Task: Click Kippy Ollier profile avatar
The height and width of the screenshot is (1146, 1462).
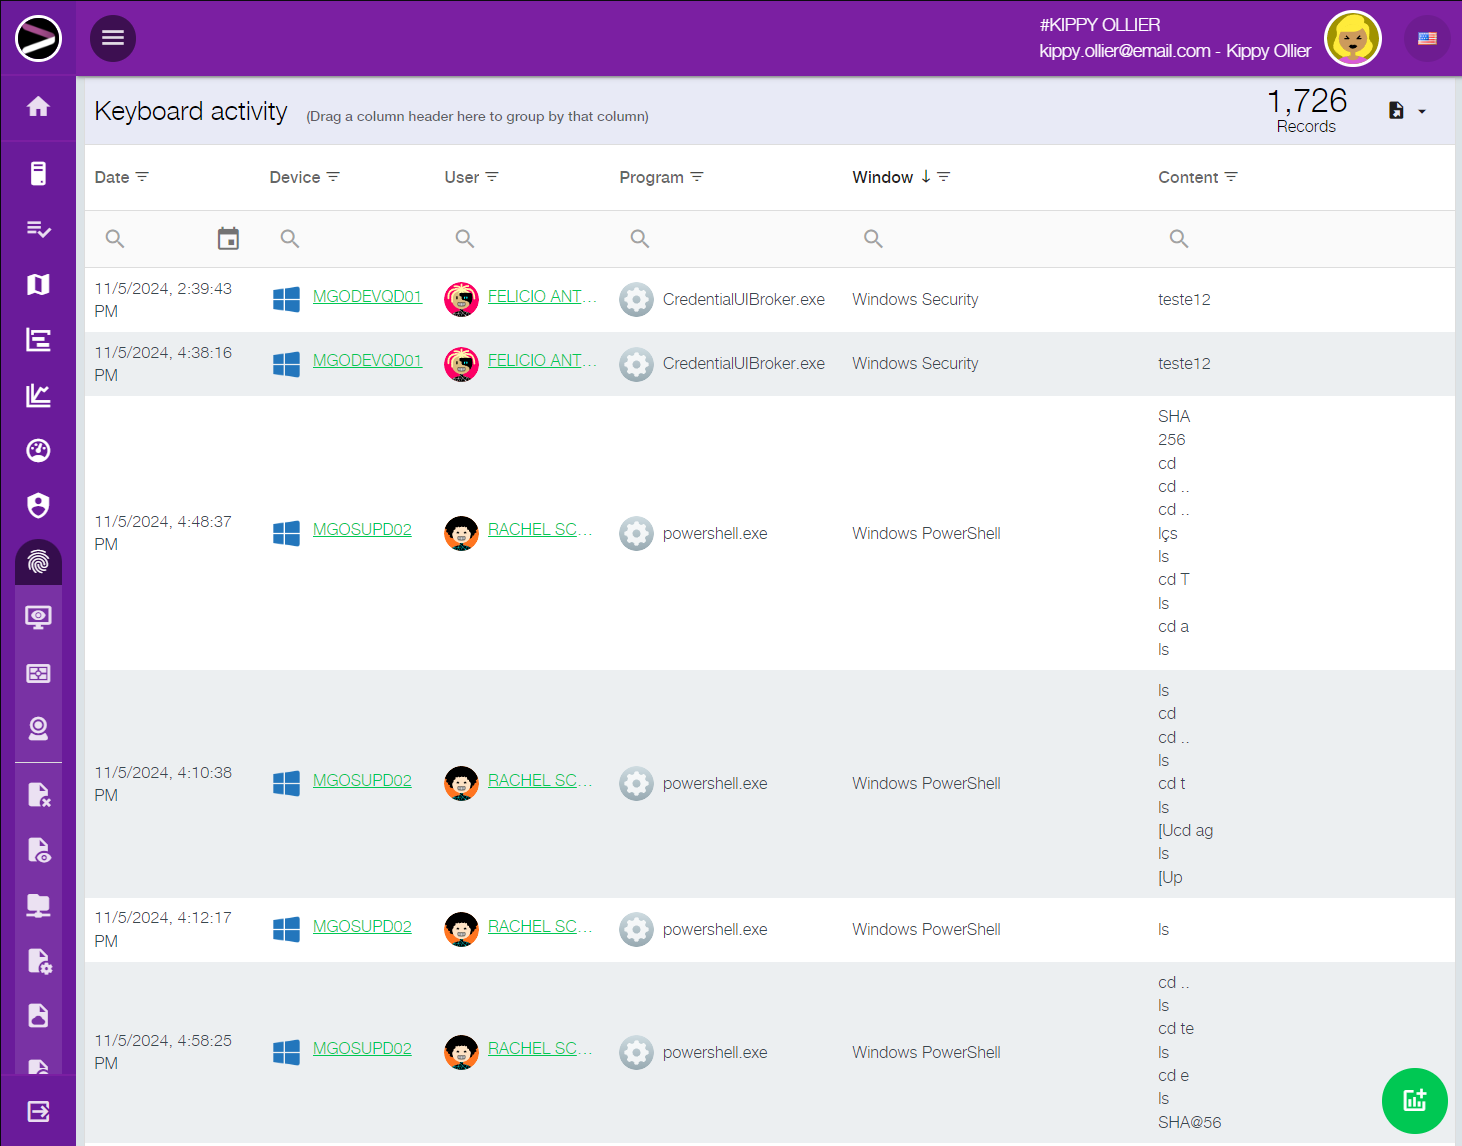Action: [1352, 39]
